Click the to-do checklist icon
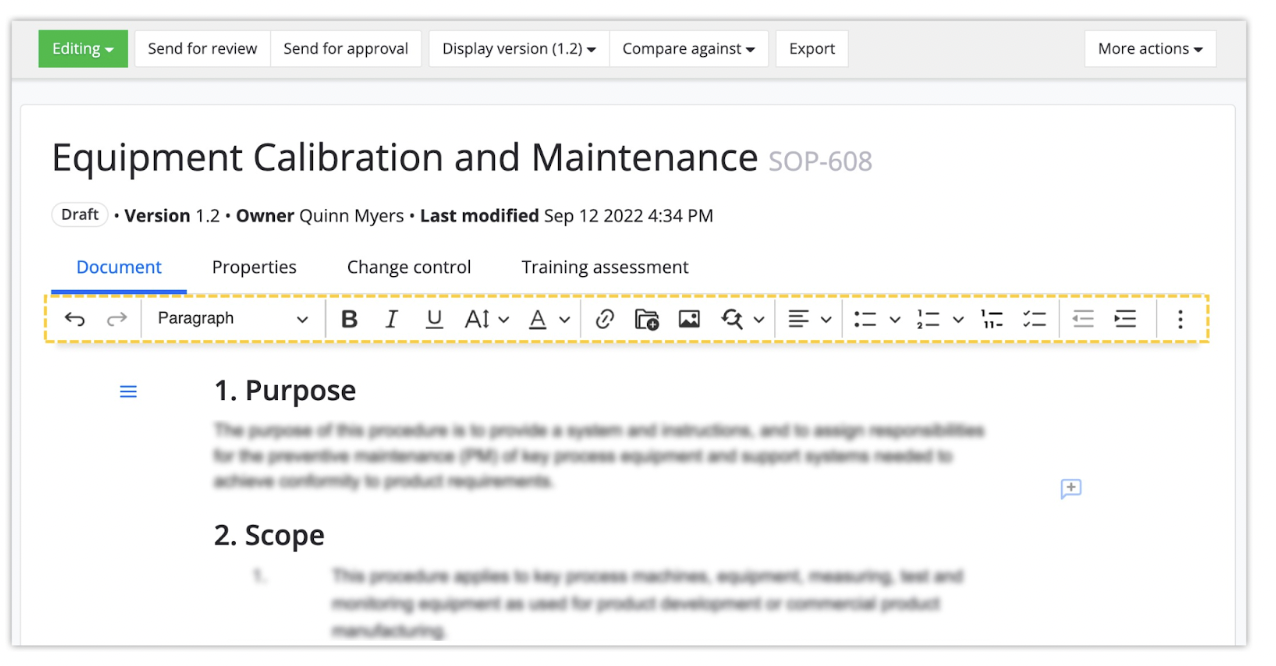The width and height of the screenshot is (1276, 666). click(x=1034, y=319)
